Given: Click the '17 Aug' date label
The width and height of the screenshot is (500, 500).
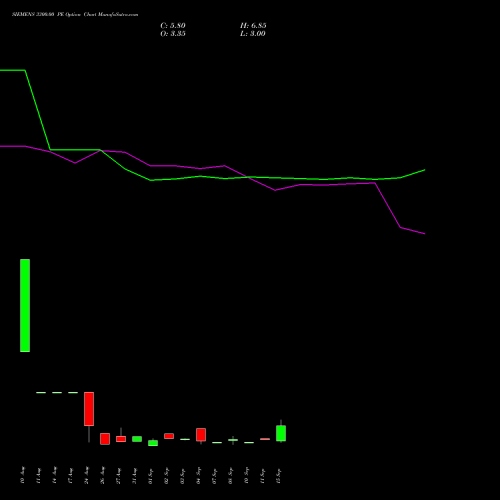Looking at the screenshot, I should (x=70, y=476).
